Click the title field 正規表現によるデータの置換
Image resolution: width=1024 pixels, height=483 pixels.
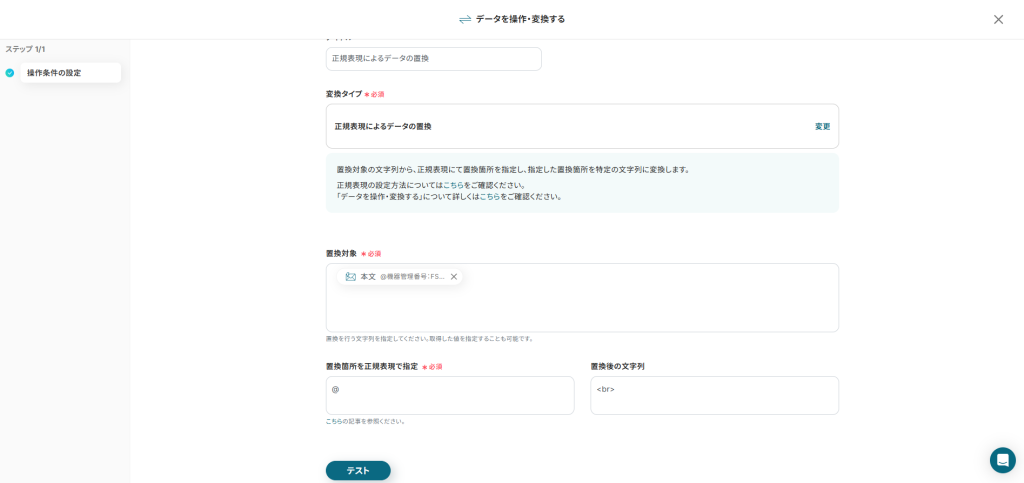coord(433,59)
